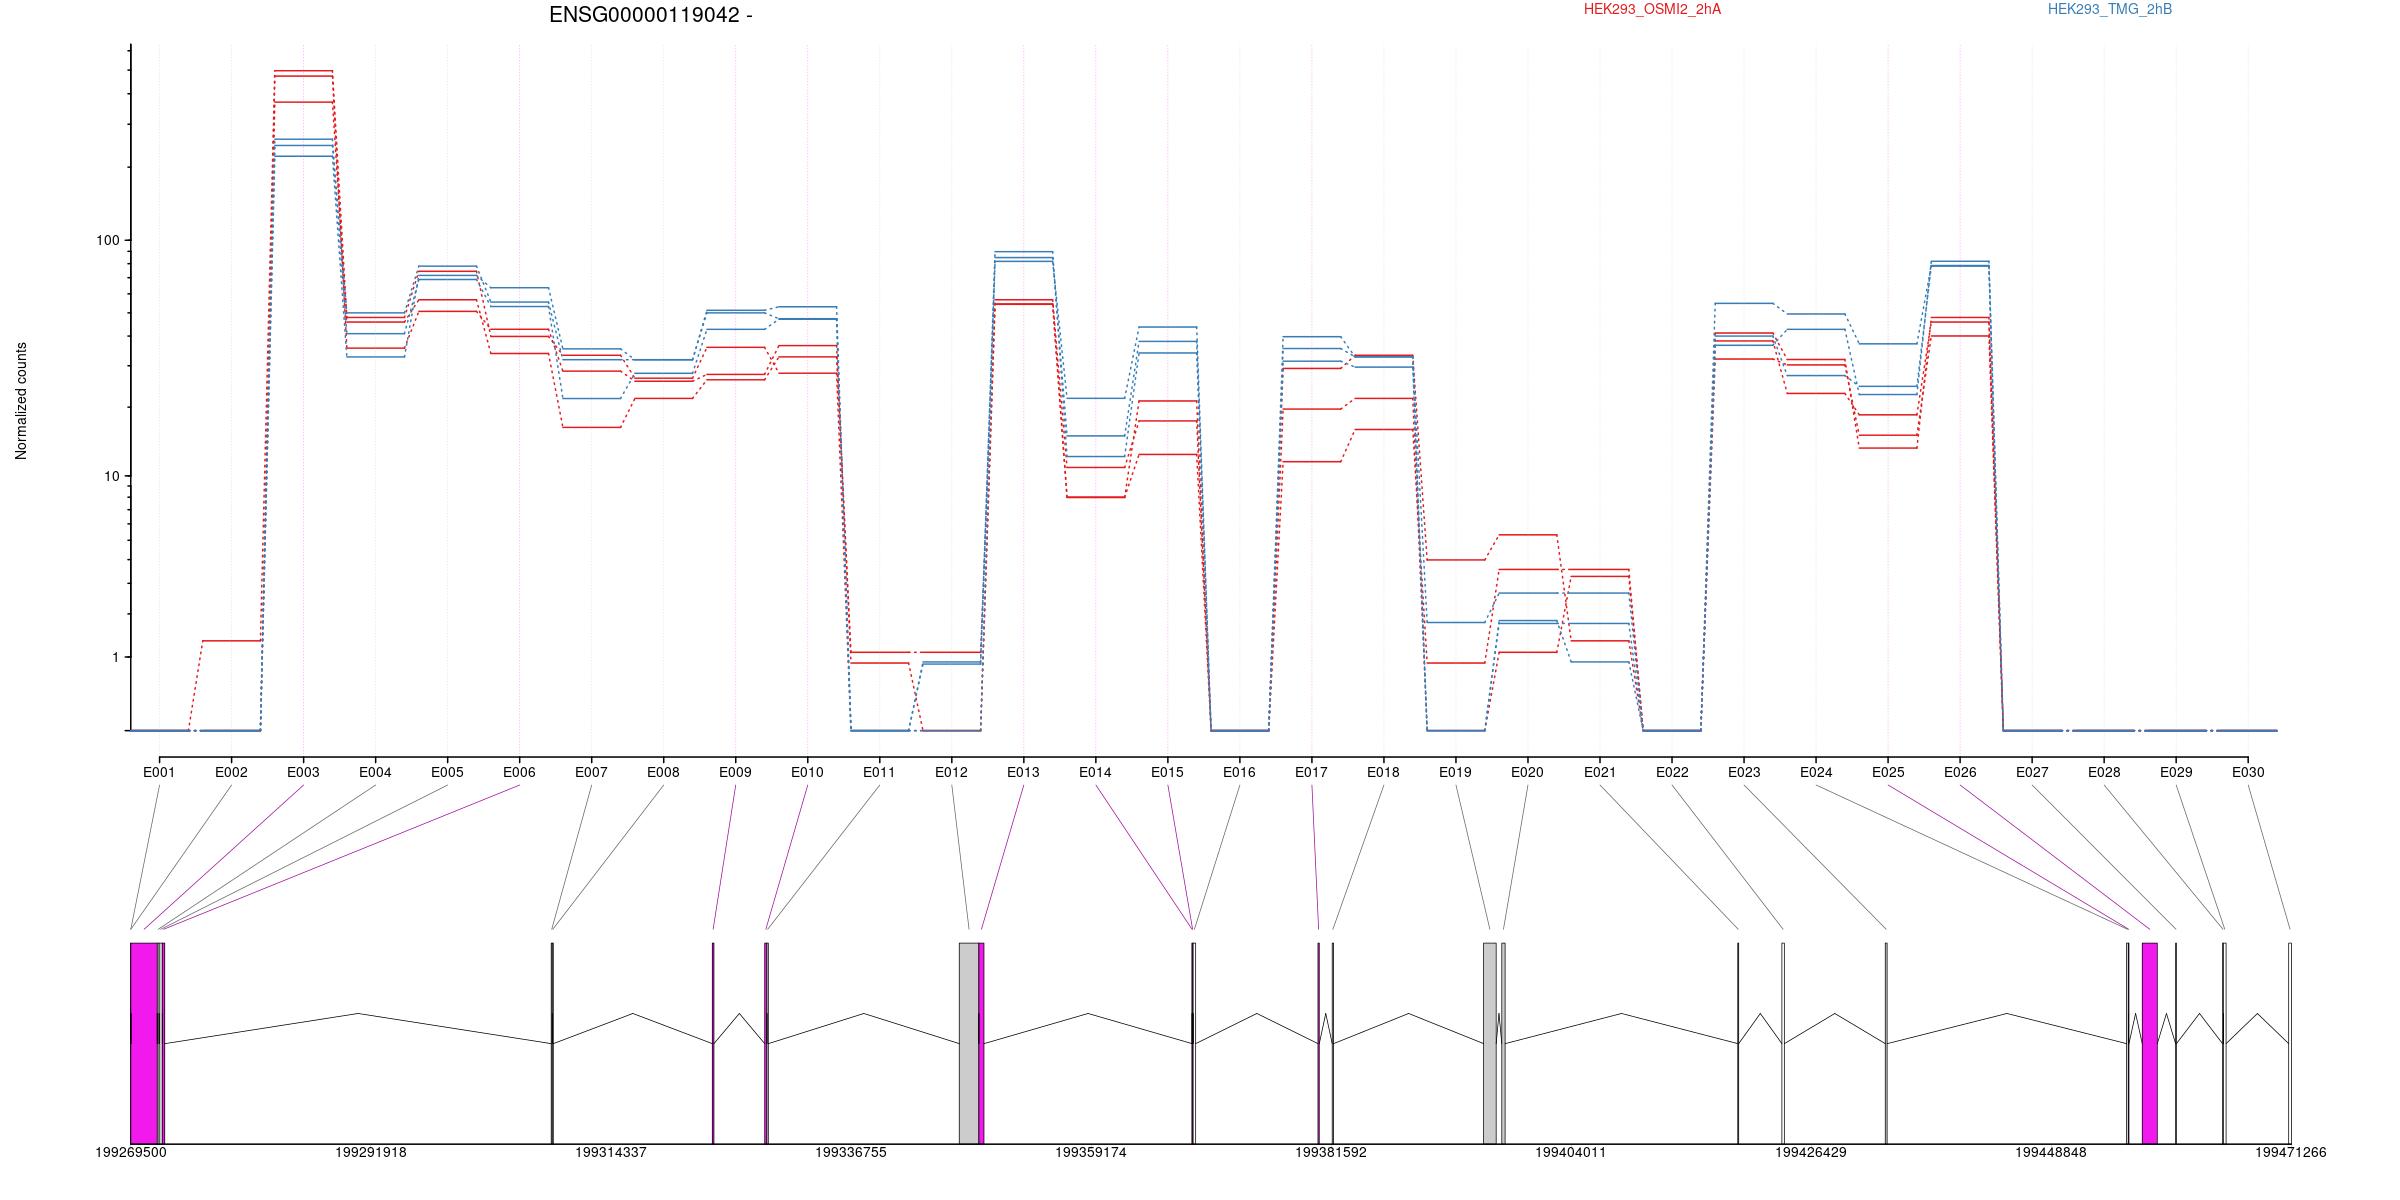Select exon label E029
This screenshot has width=2400, height=1200.
pos(2176,772)
